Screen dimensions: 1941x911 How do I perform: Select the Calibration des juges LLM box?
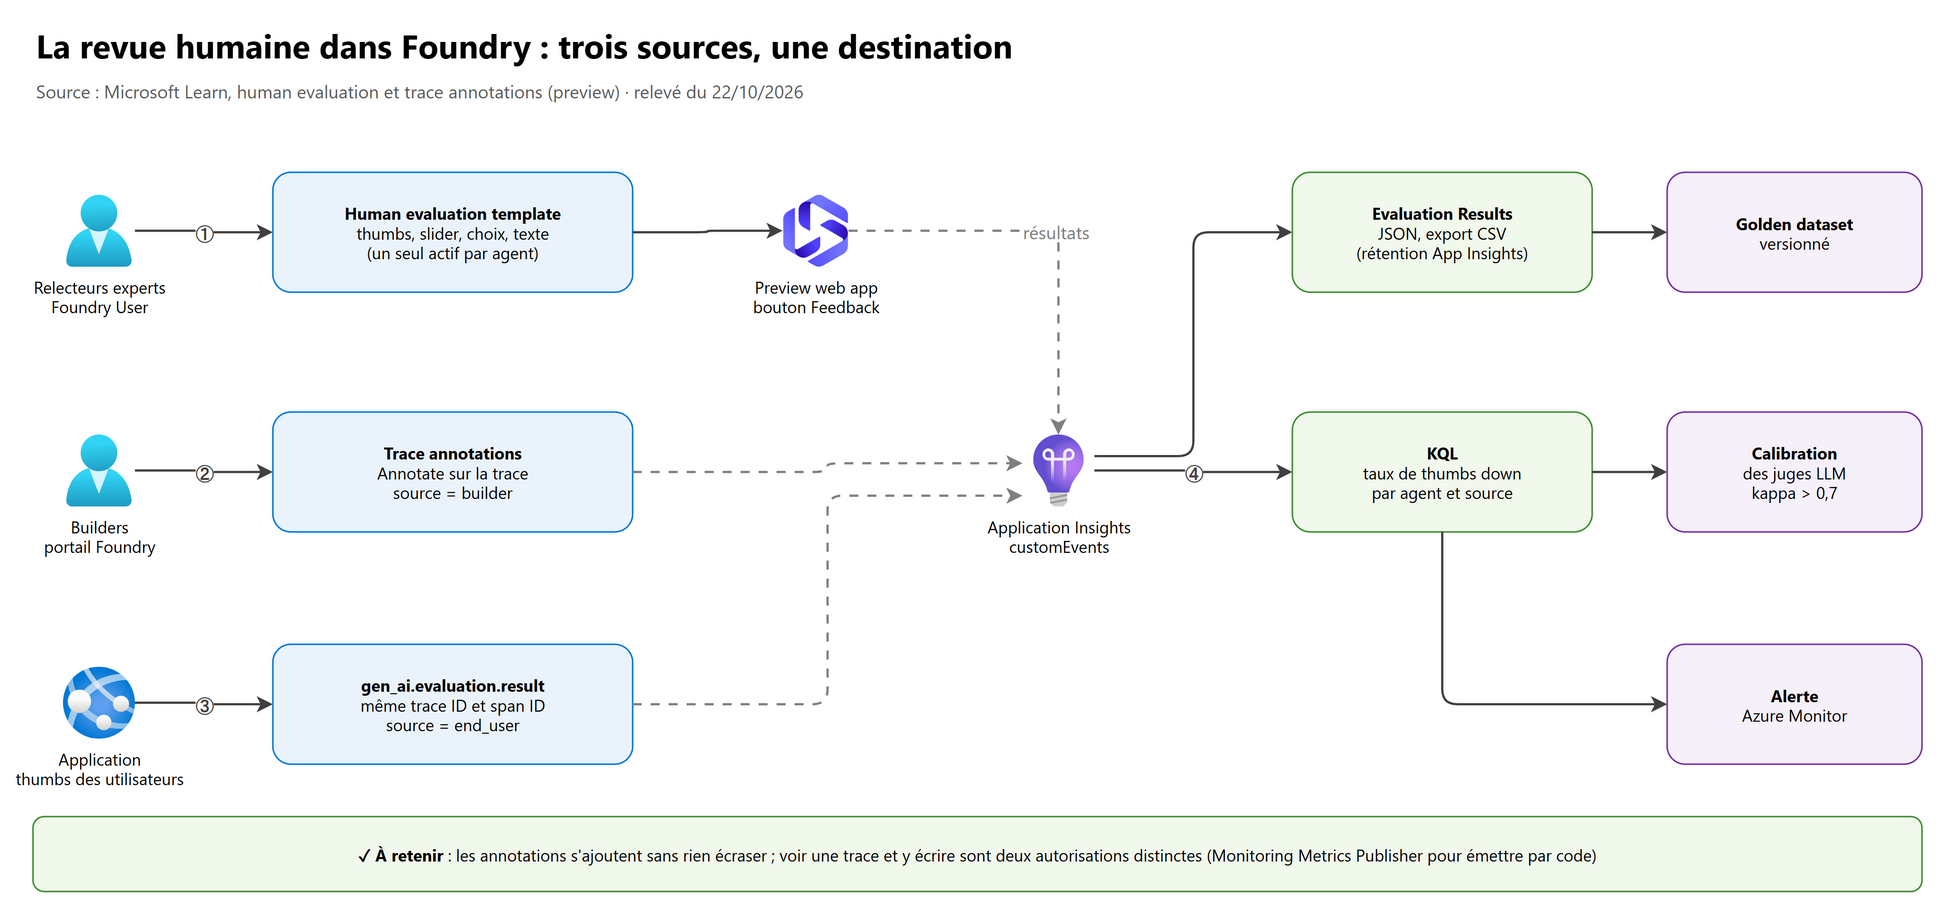pyautogui.click(x=1794, y=472)
